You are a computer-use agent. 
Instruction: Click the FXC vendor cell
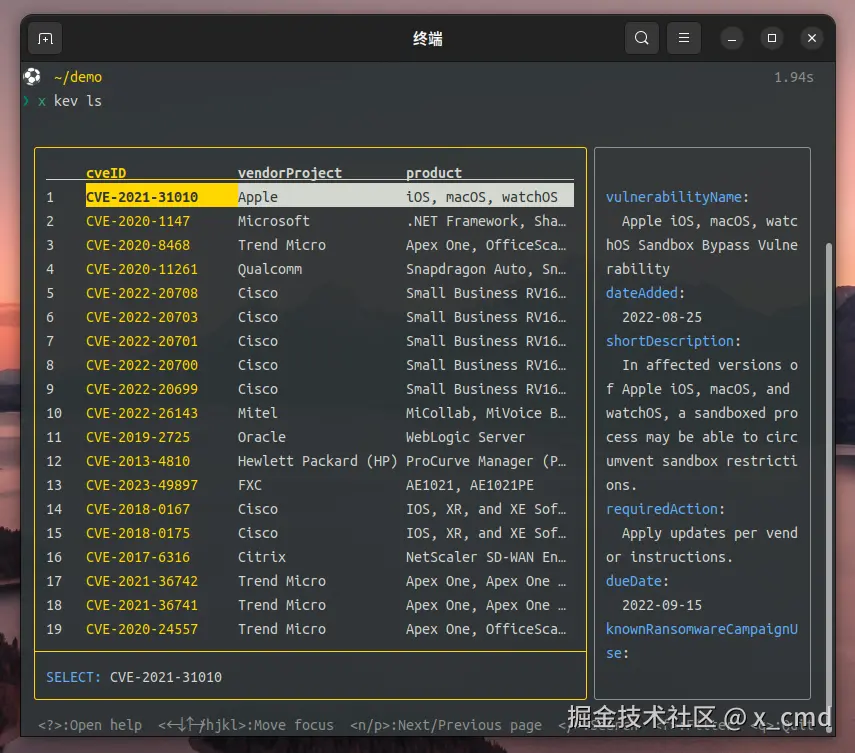pos(250,485)
